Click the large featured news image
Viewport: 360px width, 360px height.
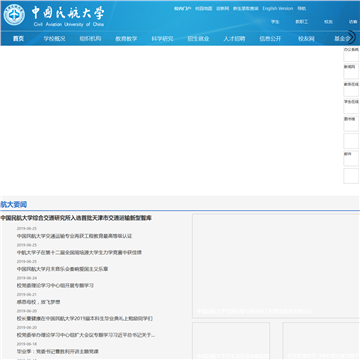pyautogui.click(x=276, y=266)
